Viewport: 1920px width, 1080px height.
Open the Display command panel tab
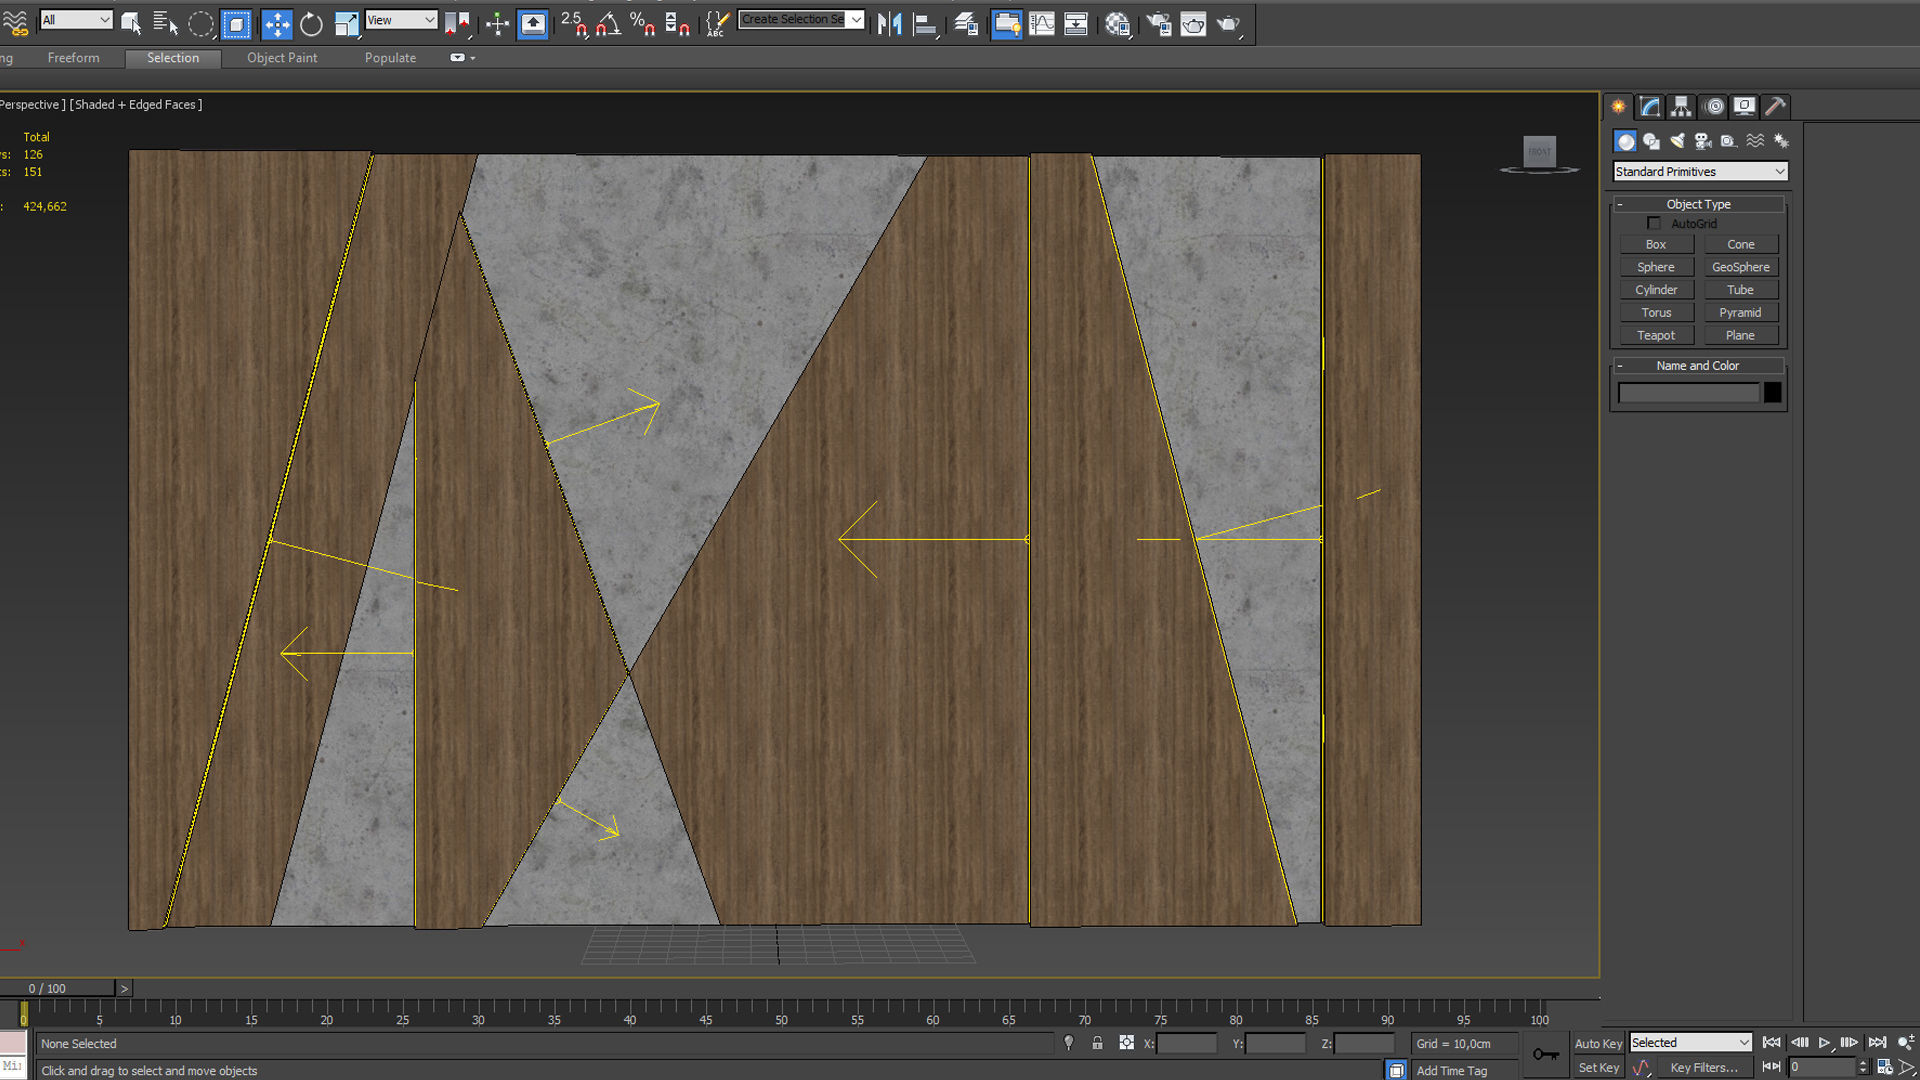coord(1744,106)
